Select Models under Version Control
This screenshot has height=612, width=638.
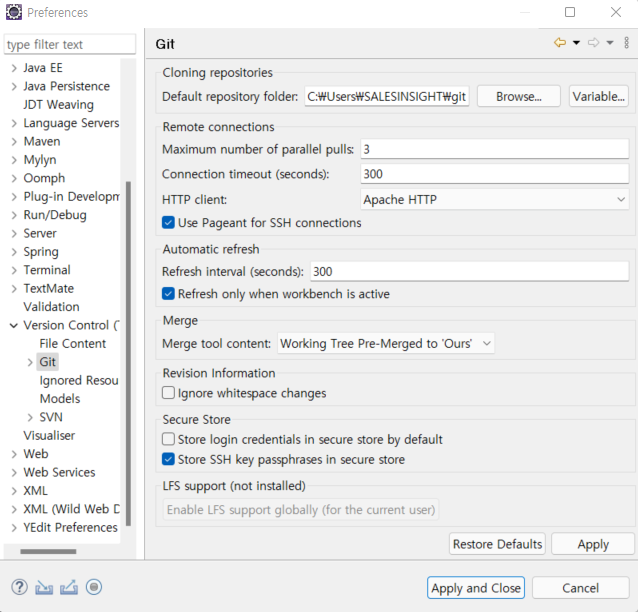pyautogui.click(x=60, y=399)
